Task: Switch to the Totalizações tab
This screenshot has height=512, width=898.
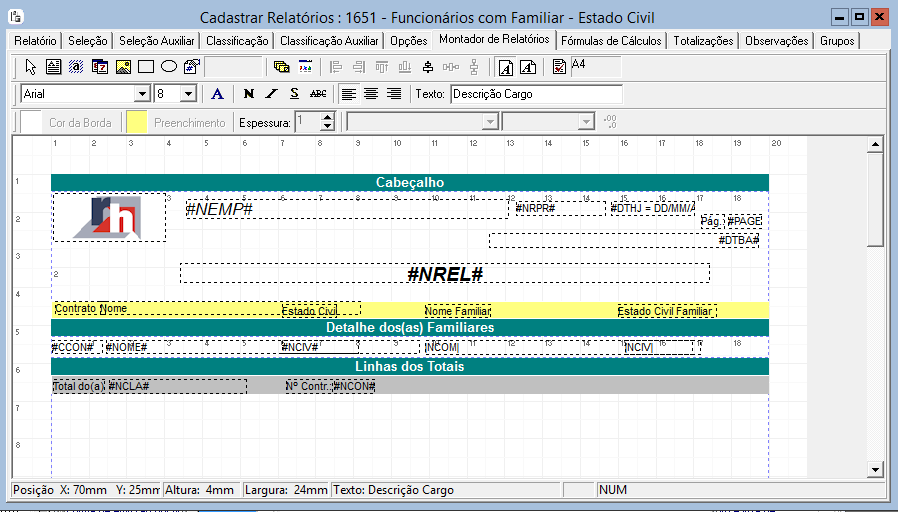Action: pyautogui.click(x=703, y=41)
